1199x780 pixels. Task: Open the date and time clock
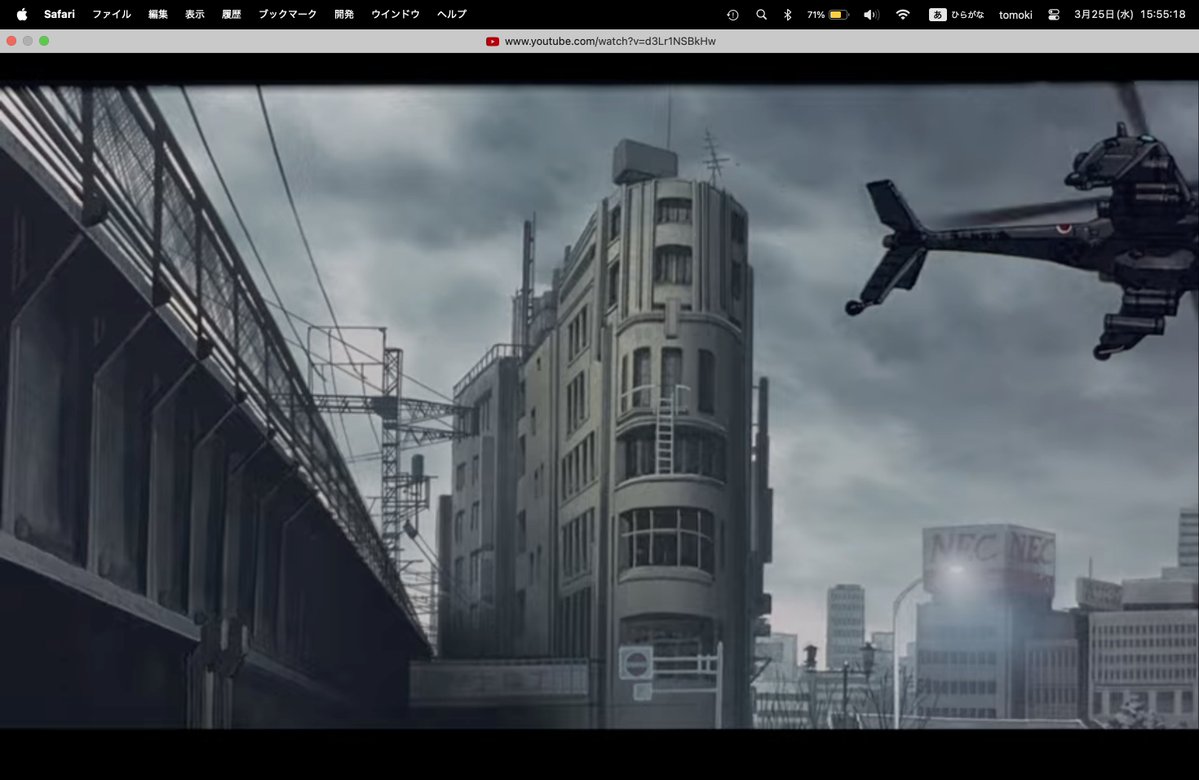click(x=1129, y=15)
